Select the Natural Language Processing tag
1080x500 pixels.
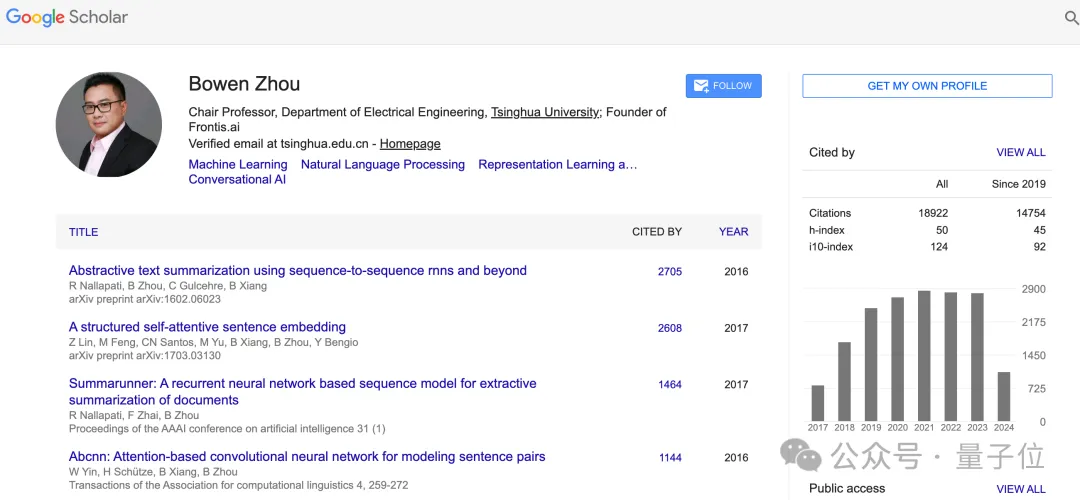tap(383, 164)
